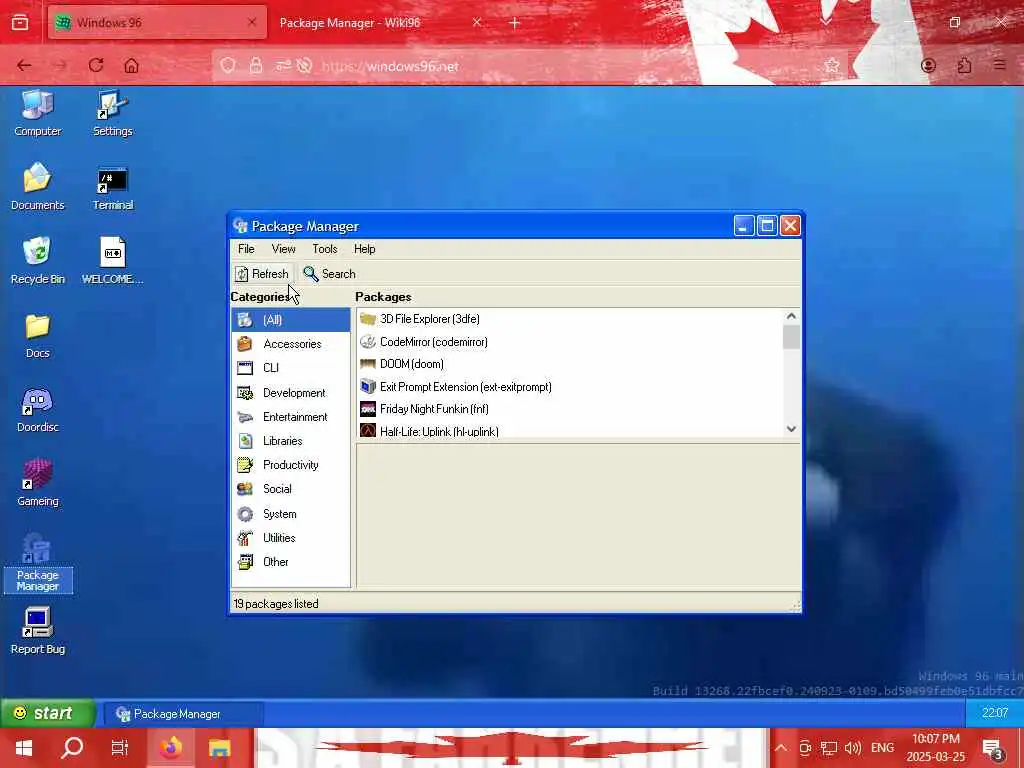Select the (All) category

tap(291, 320)
